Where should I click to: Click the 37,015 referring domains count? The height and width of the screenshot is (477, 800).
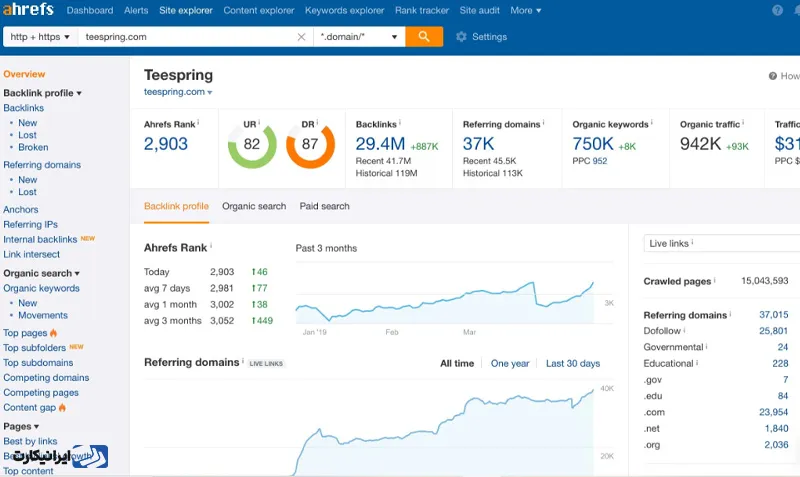tap(773, 314)
